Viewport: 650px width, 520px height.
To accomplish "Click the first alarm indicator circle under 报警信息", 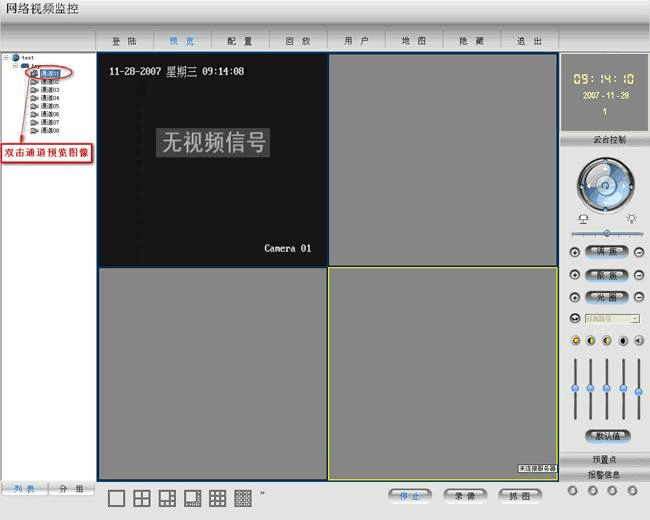I will pyautogui.click(x=573, y=490).
